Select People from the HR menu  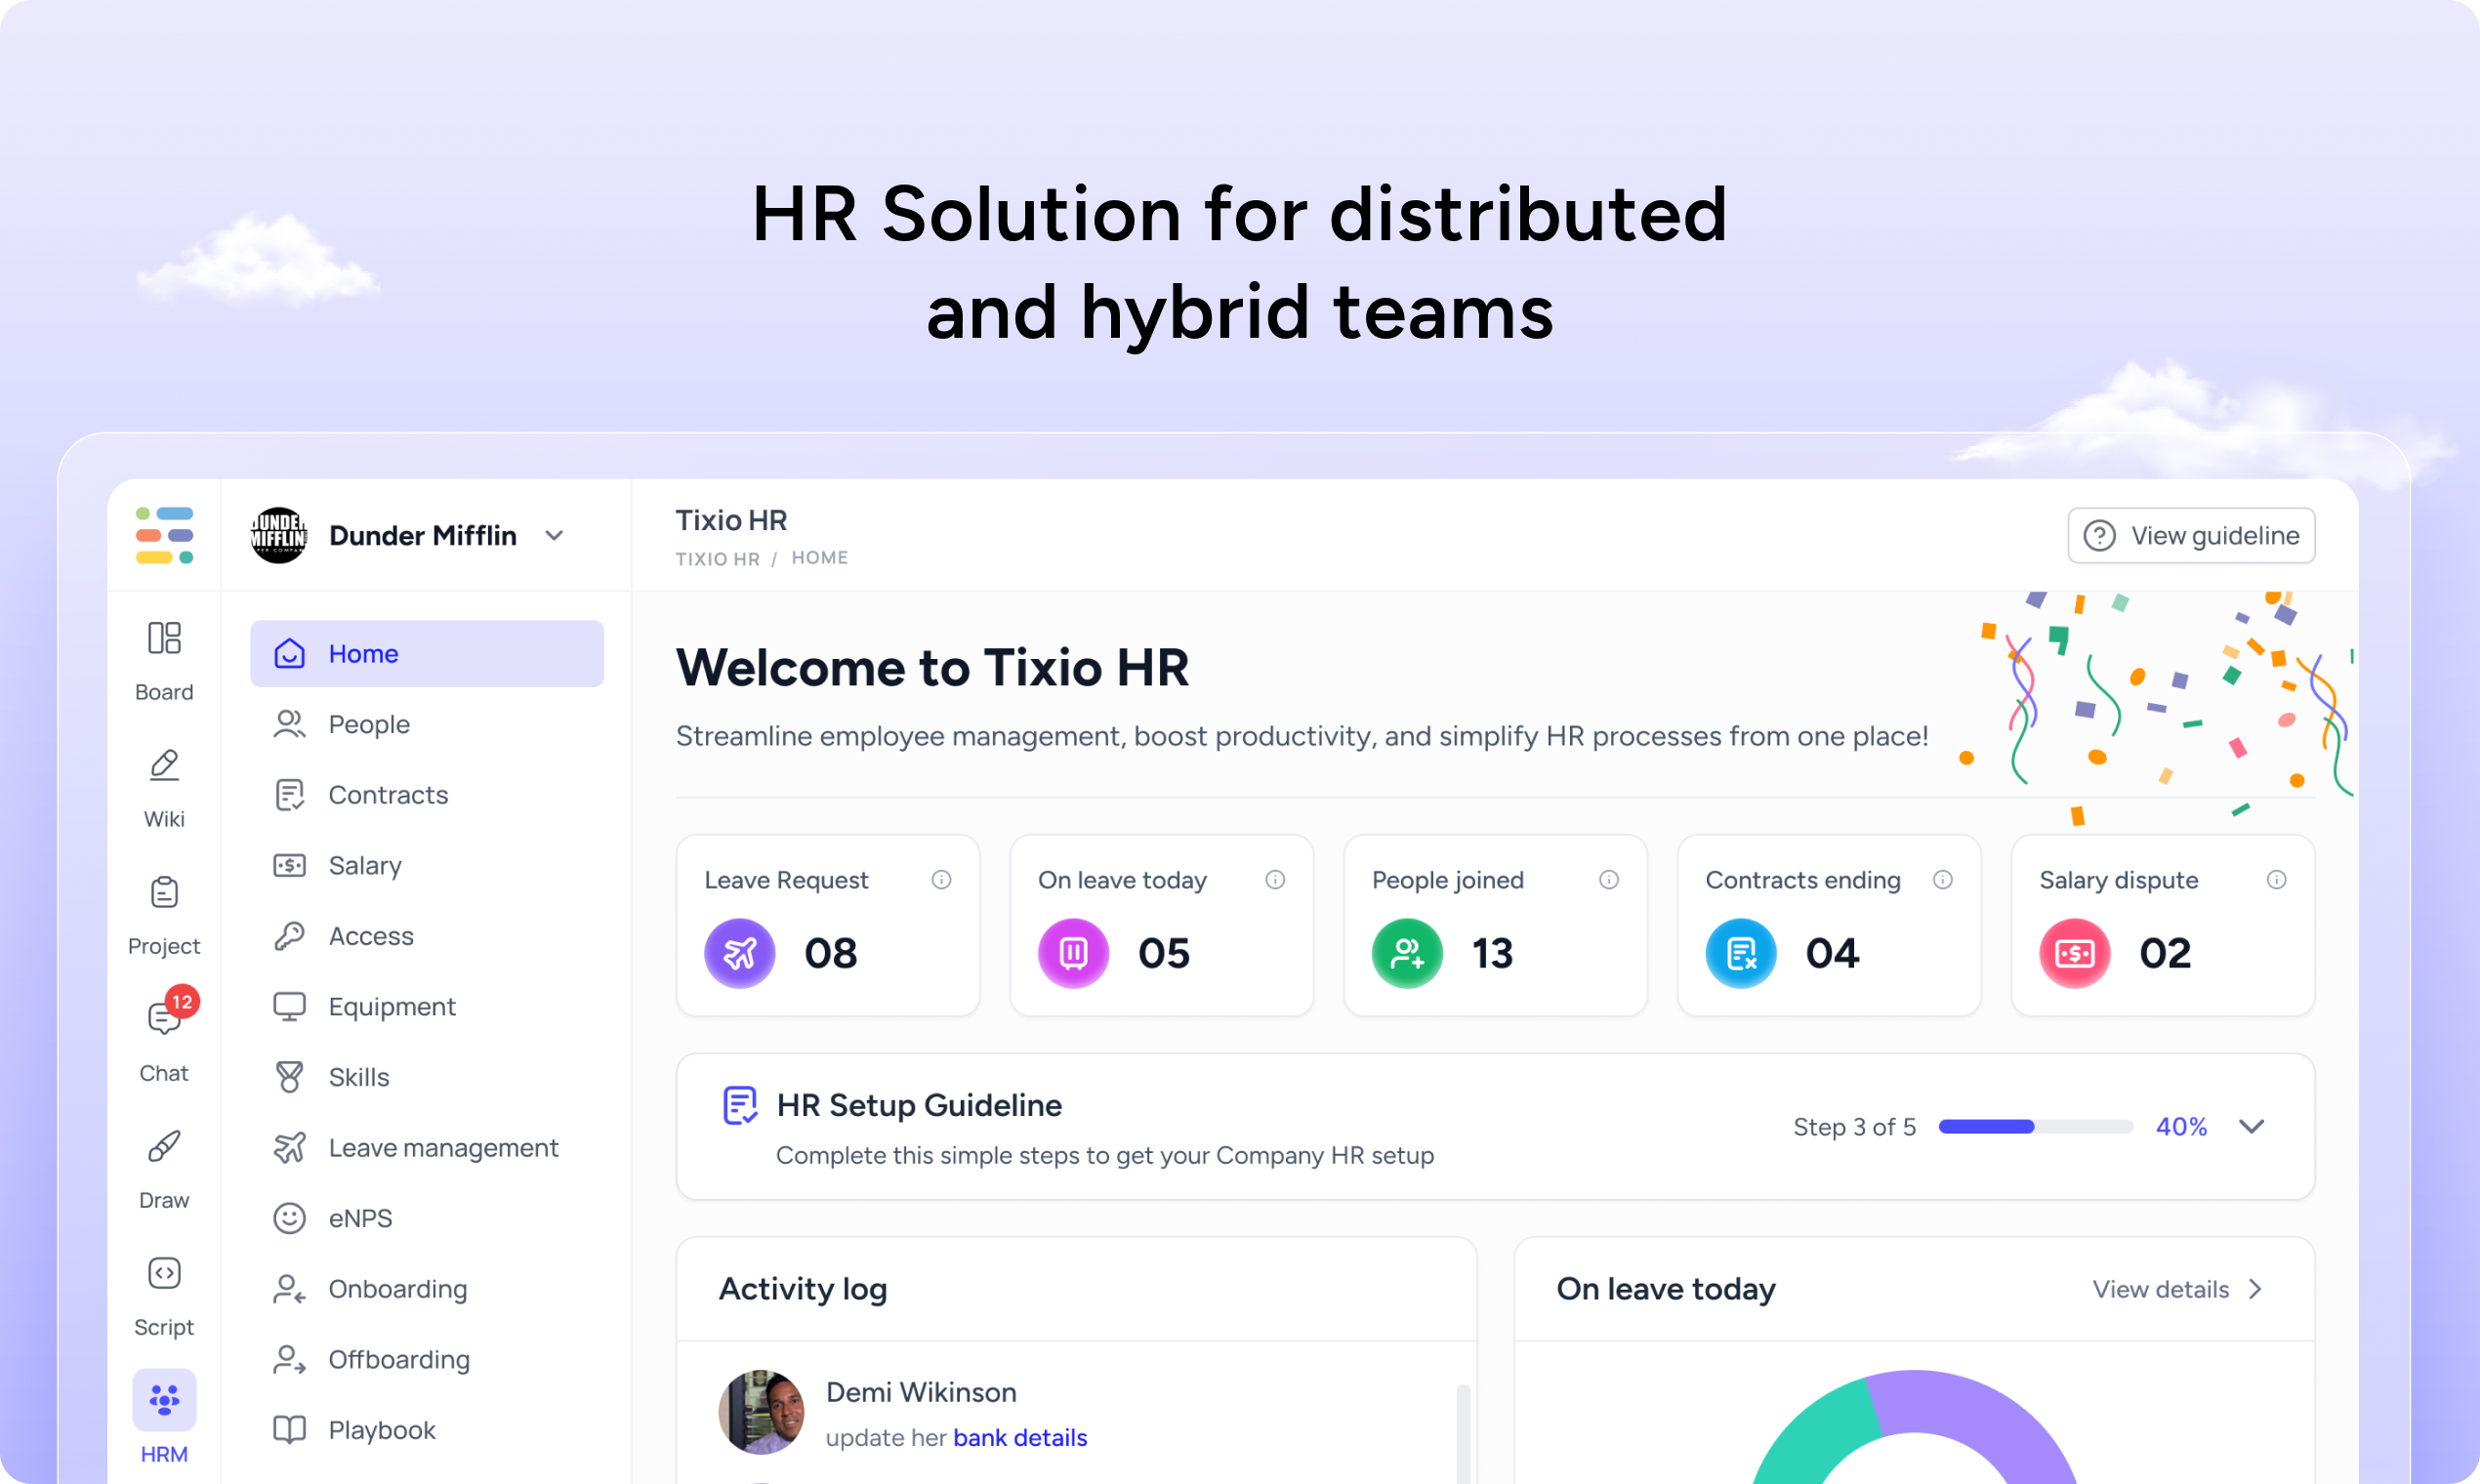(x=368, y=724)
